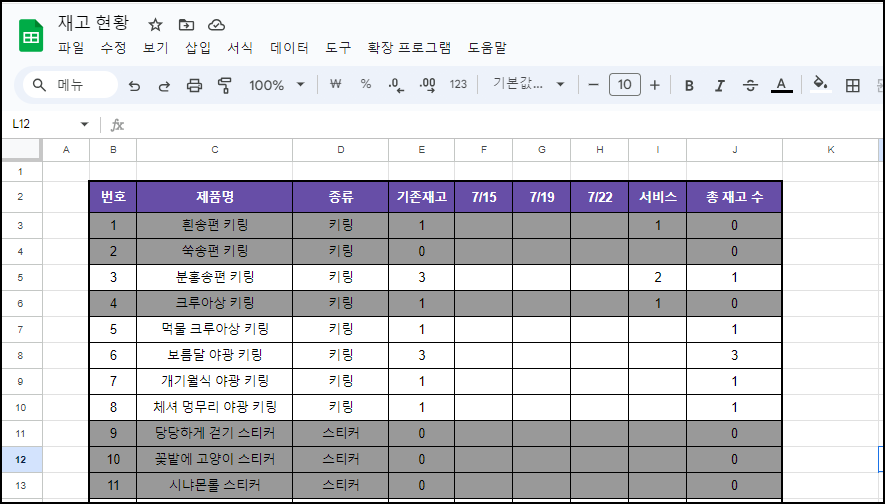
Task: Open the L12 name box dropdown arrow
Action: tap(85, 125)
